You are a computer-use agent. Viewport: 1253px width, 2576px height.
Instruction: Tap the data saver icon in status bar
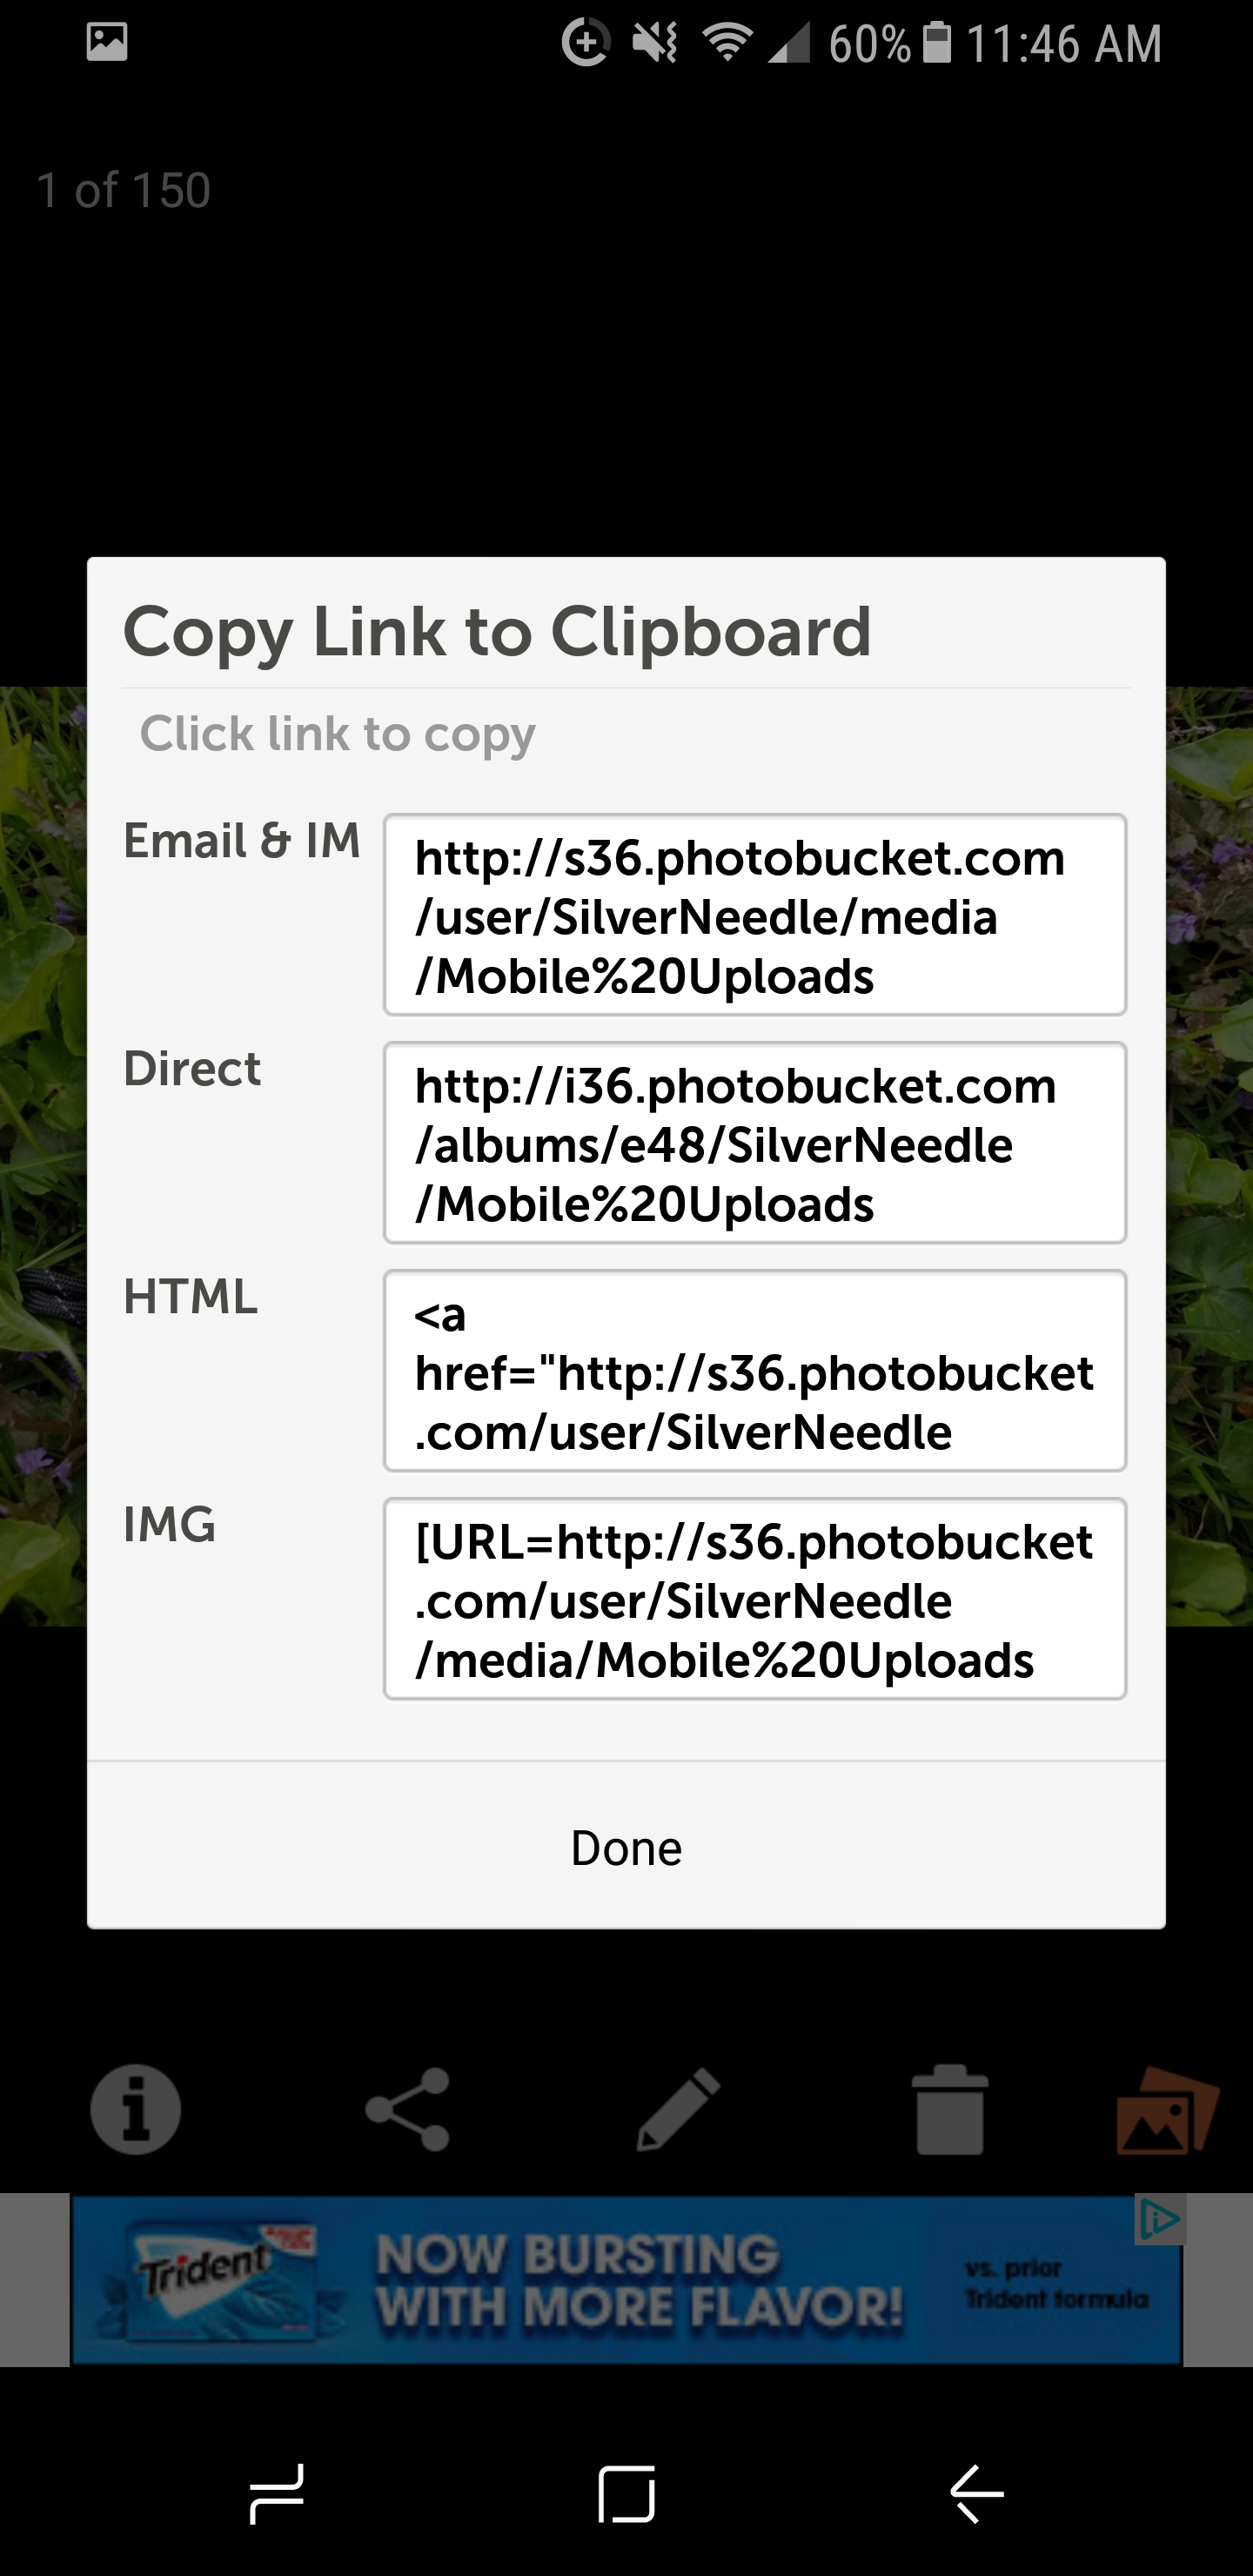click(586, 43)
